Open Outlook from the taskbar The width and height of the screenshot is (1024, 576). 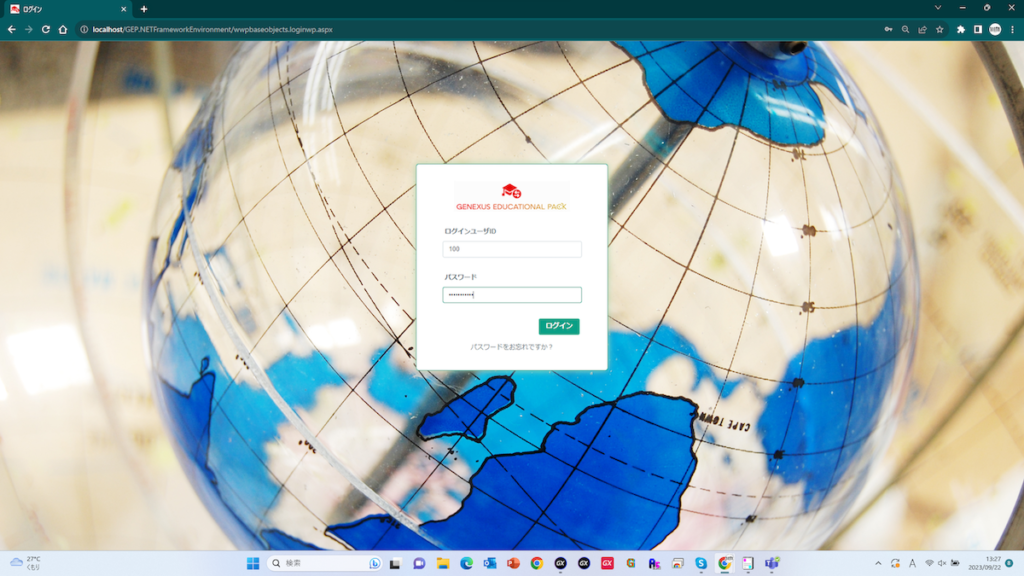point(490,563)
